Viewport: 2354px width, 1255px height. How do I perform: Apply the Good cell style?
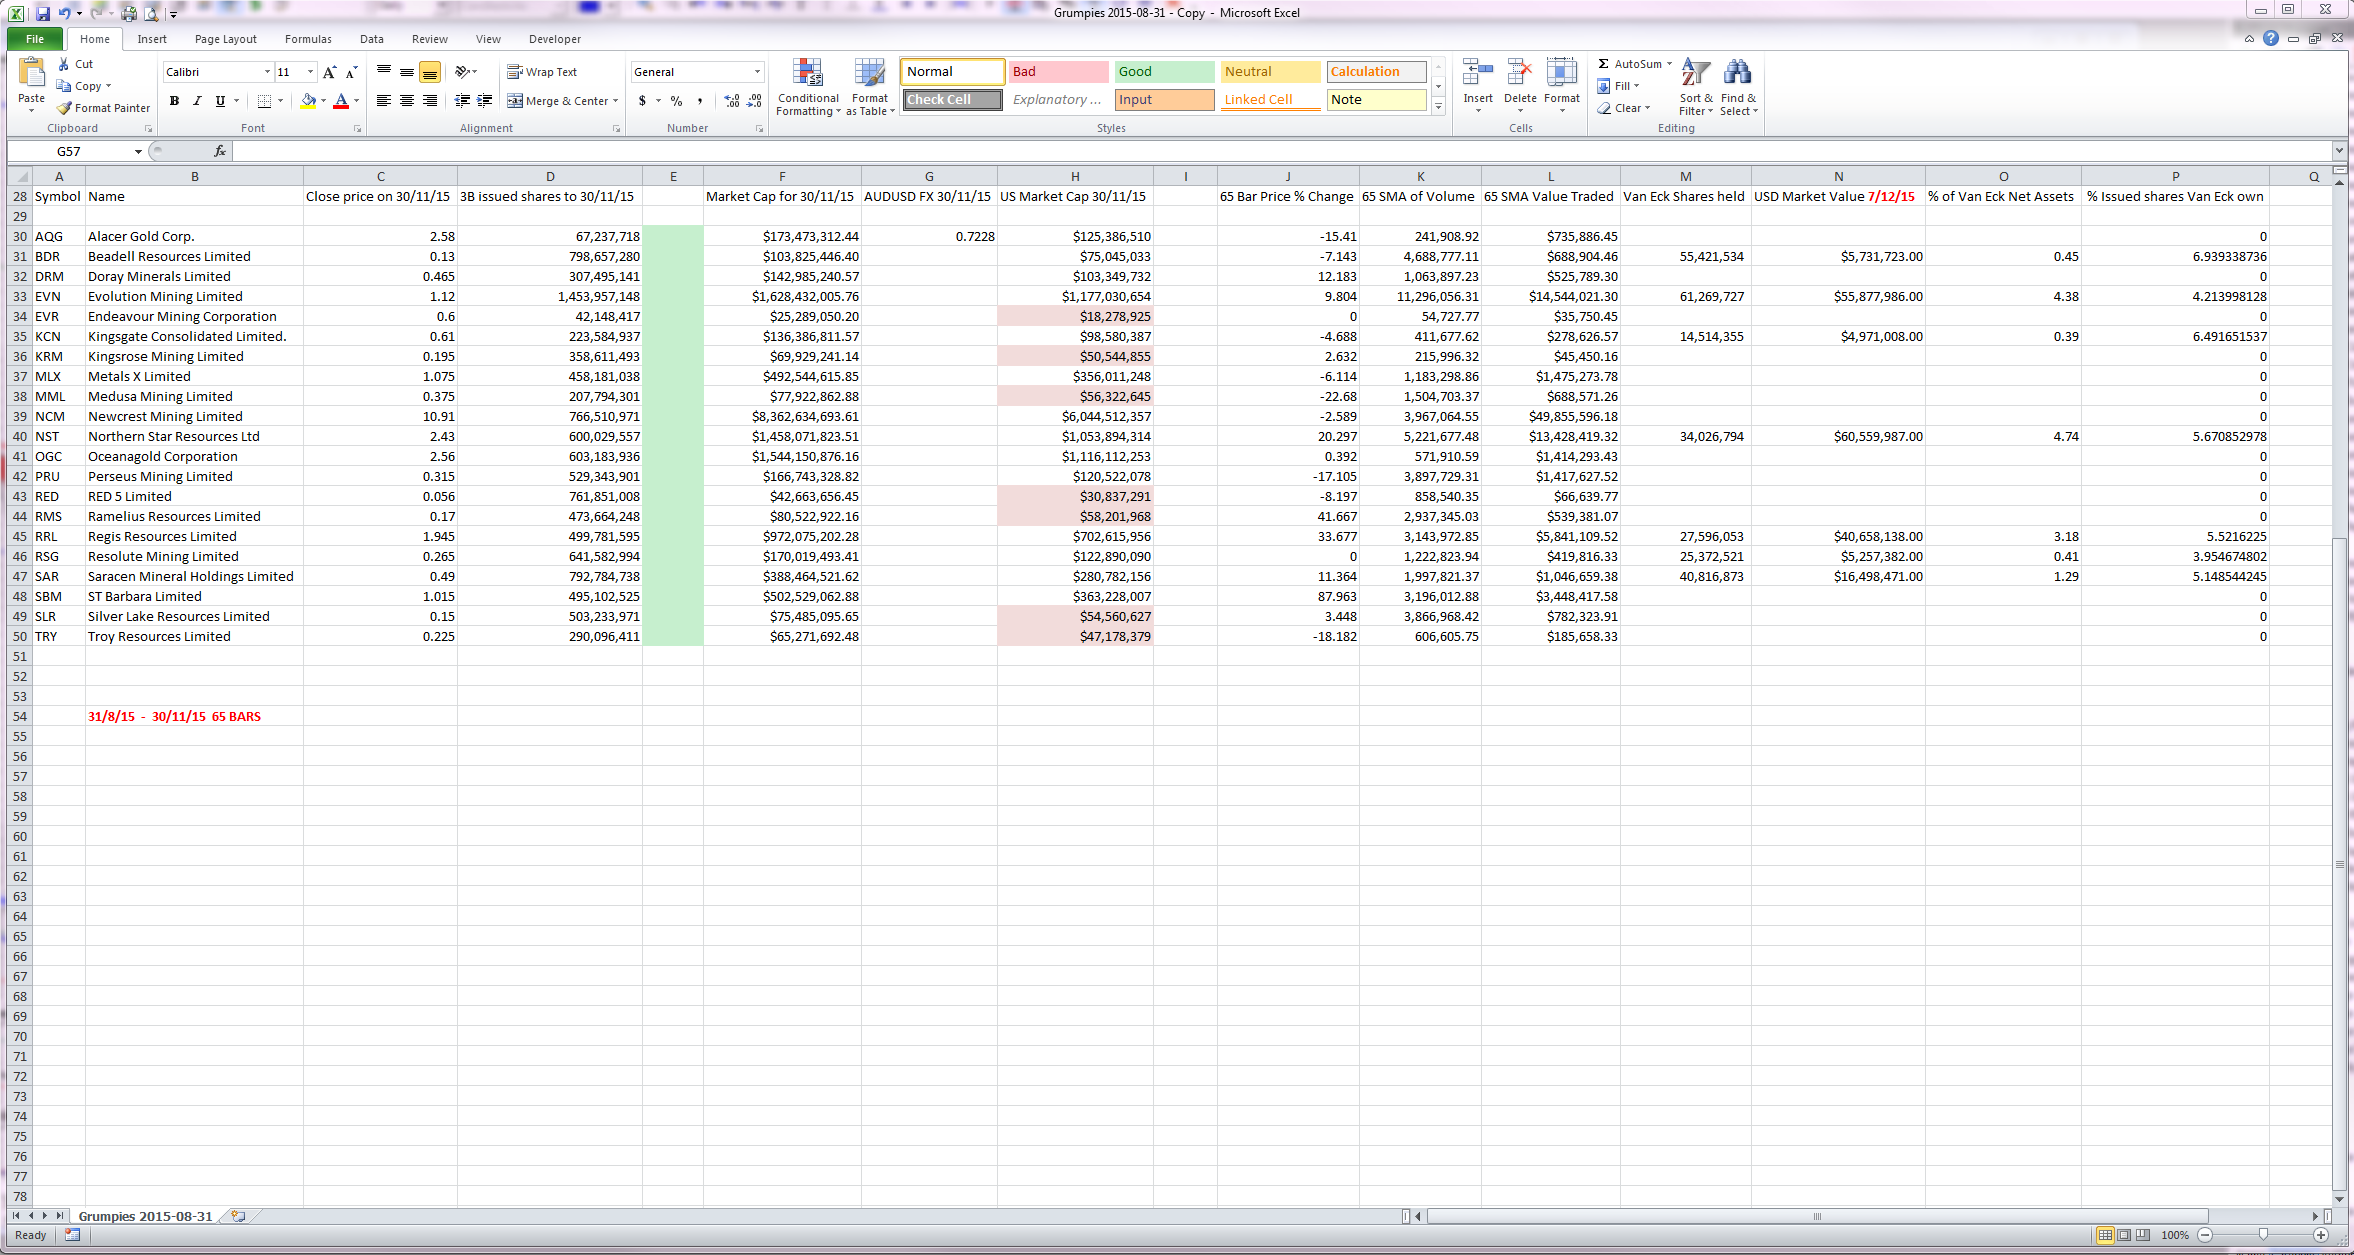tap(1164, 72)
